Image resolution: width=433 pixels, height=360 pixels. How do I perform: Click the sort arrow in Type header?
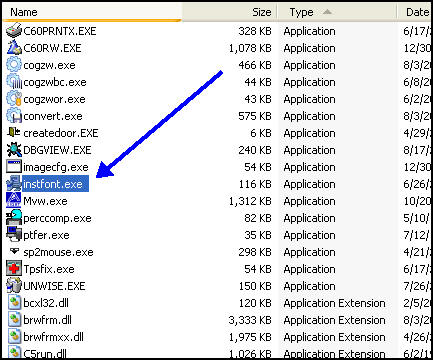(327, 12)
